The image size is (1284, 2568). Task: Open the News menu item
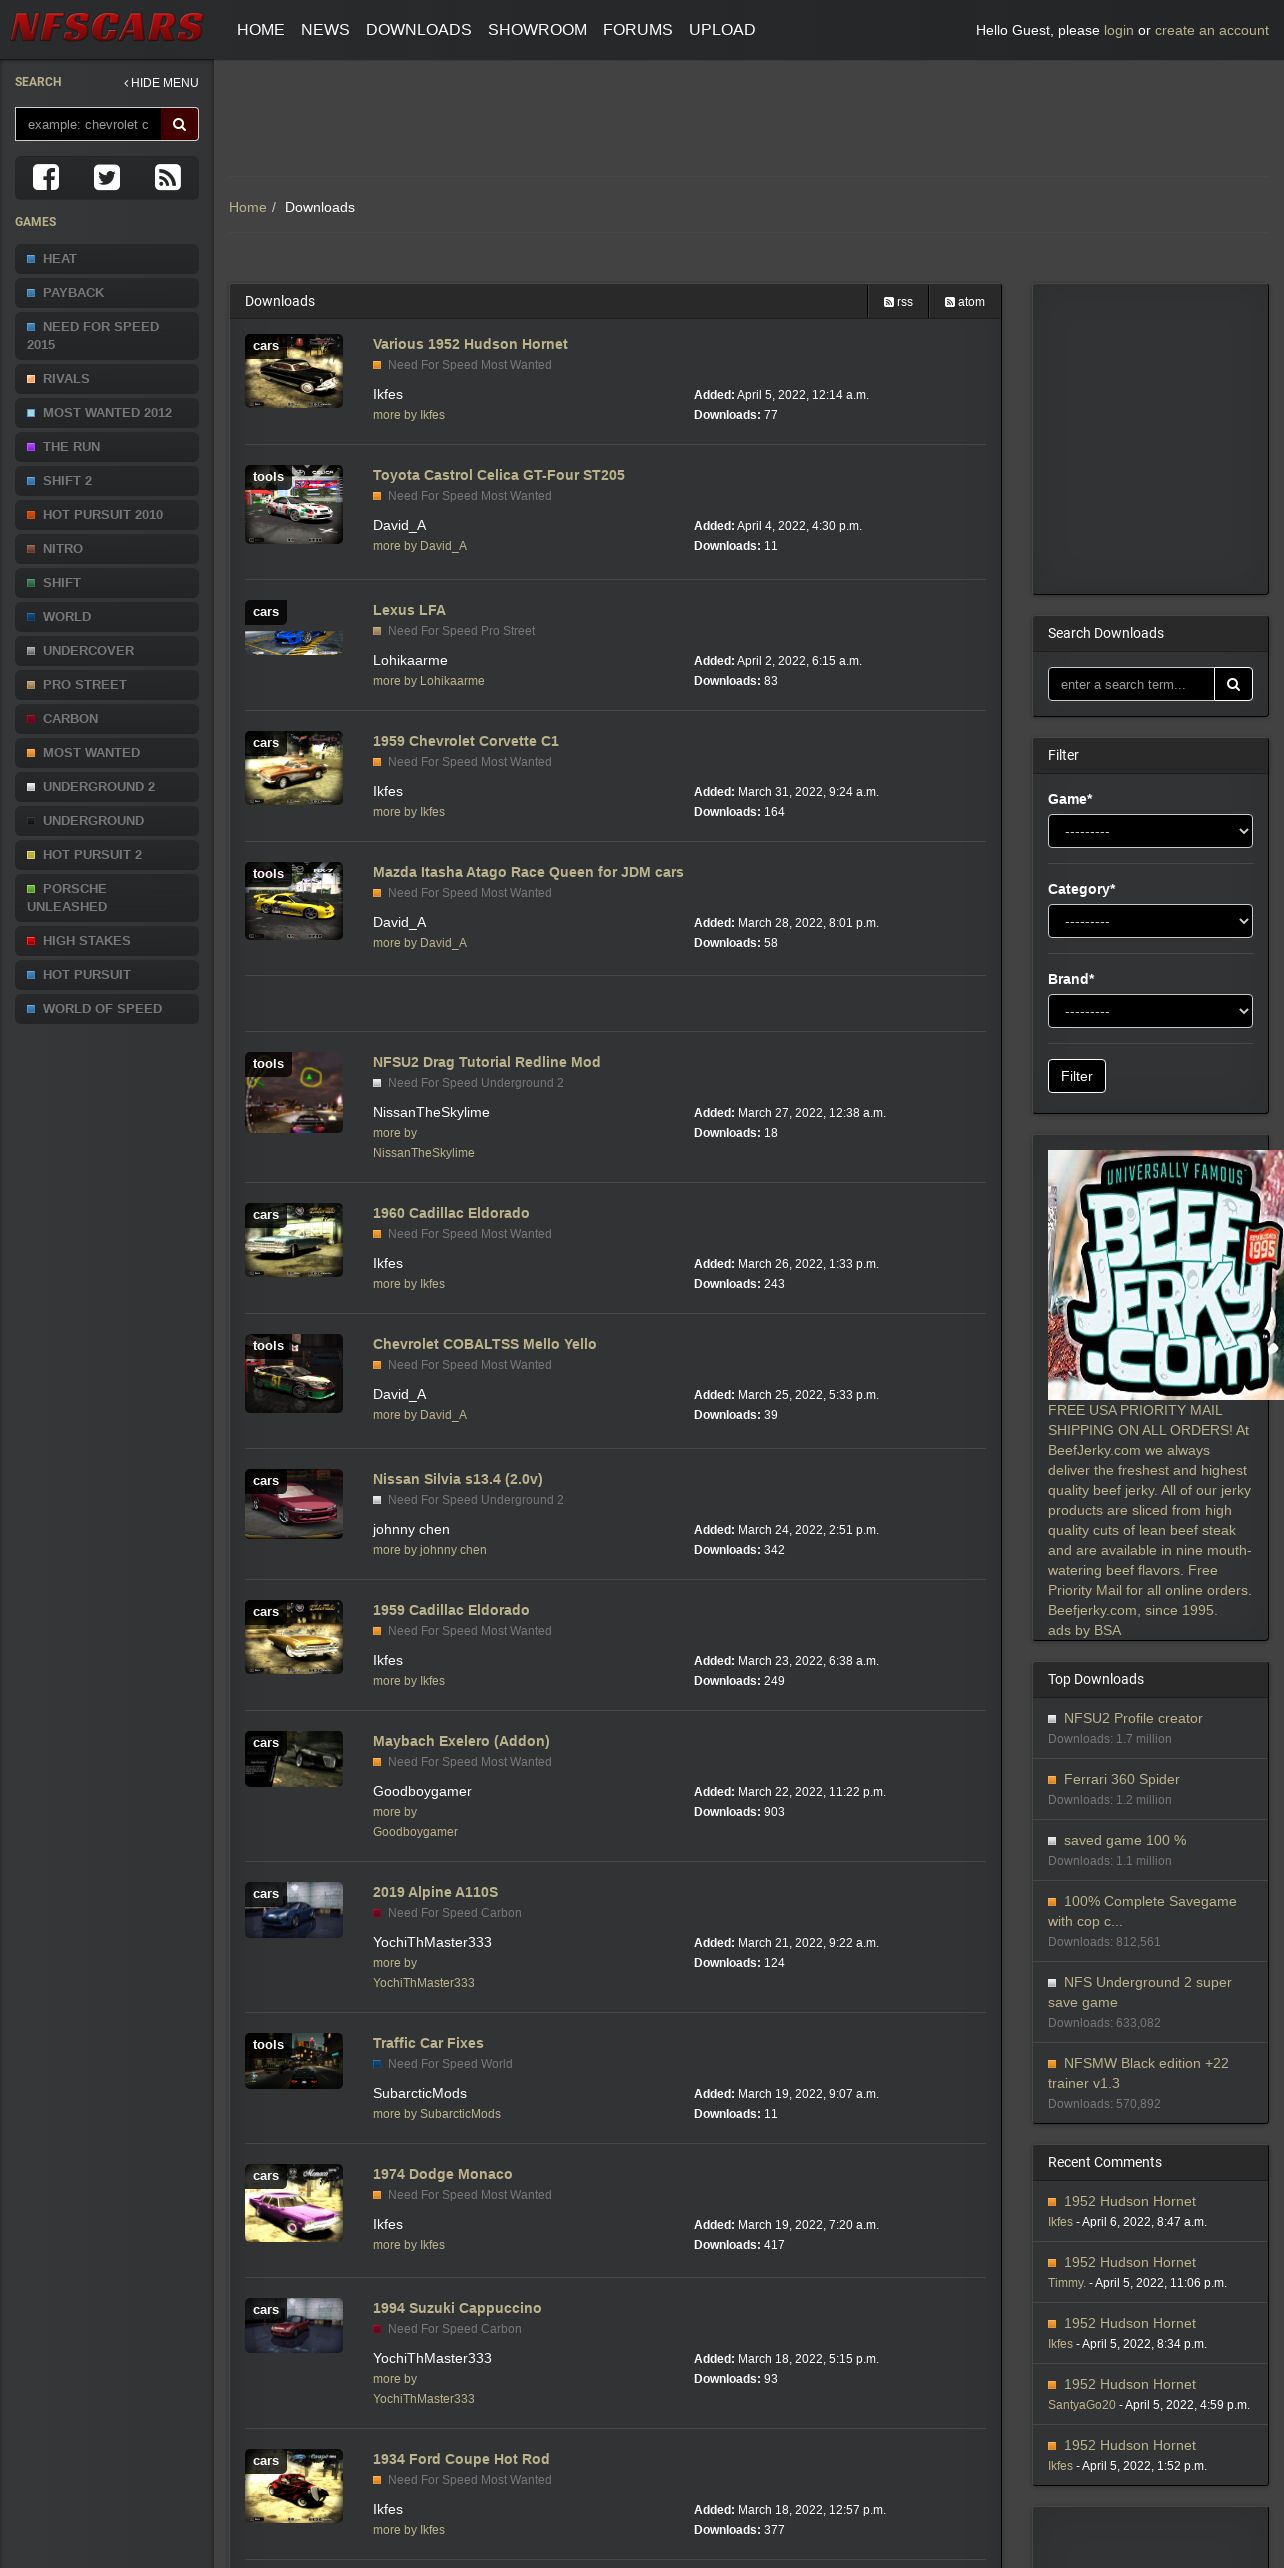click(325, 30)
